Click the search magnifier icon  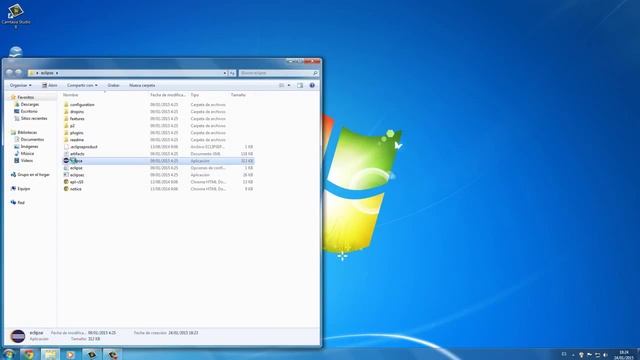point(315,73)
